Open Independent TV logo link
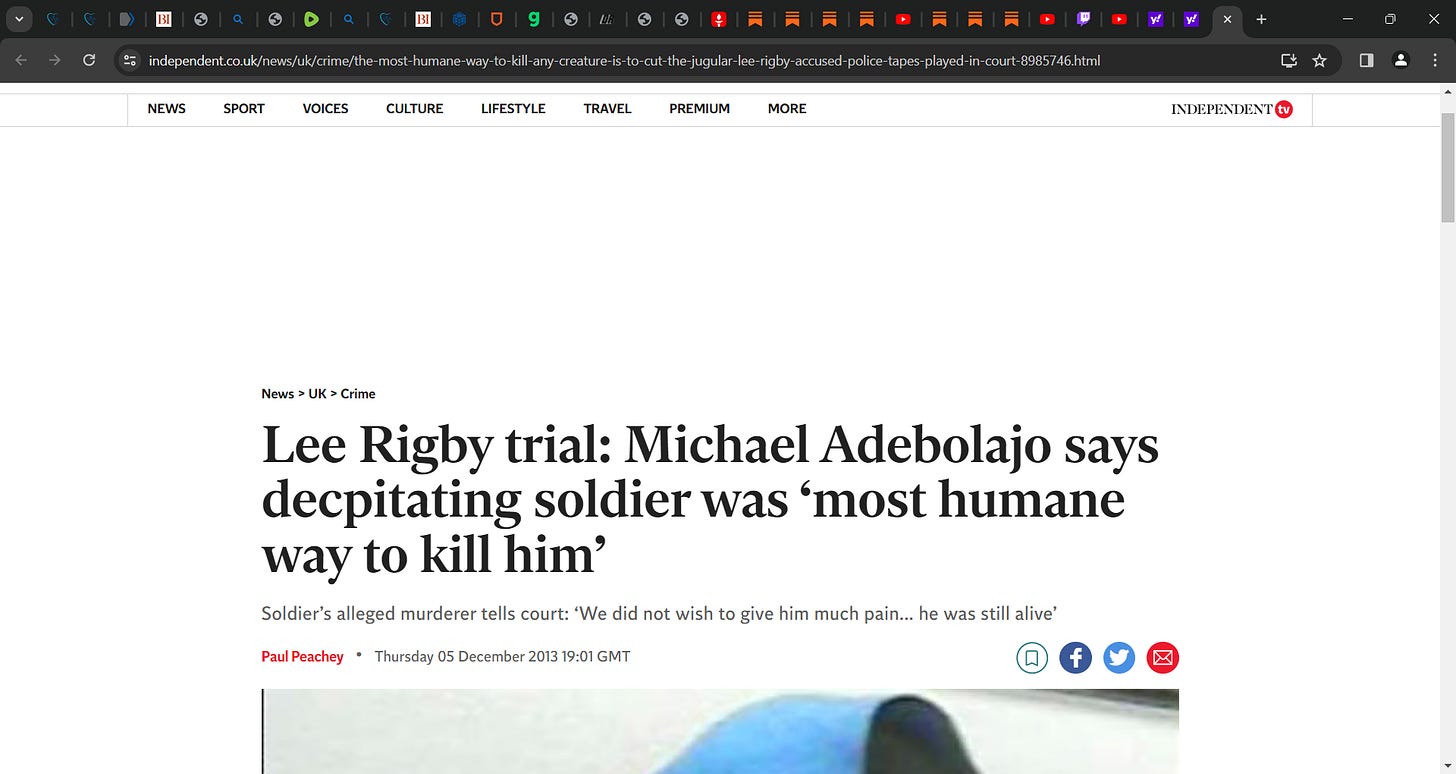The height and width of the screenshot is (774, 1456). [1232, 109]
